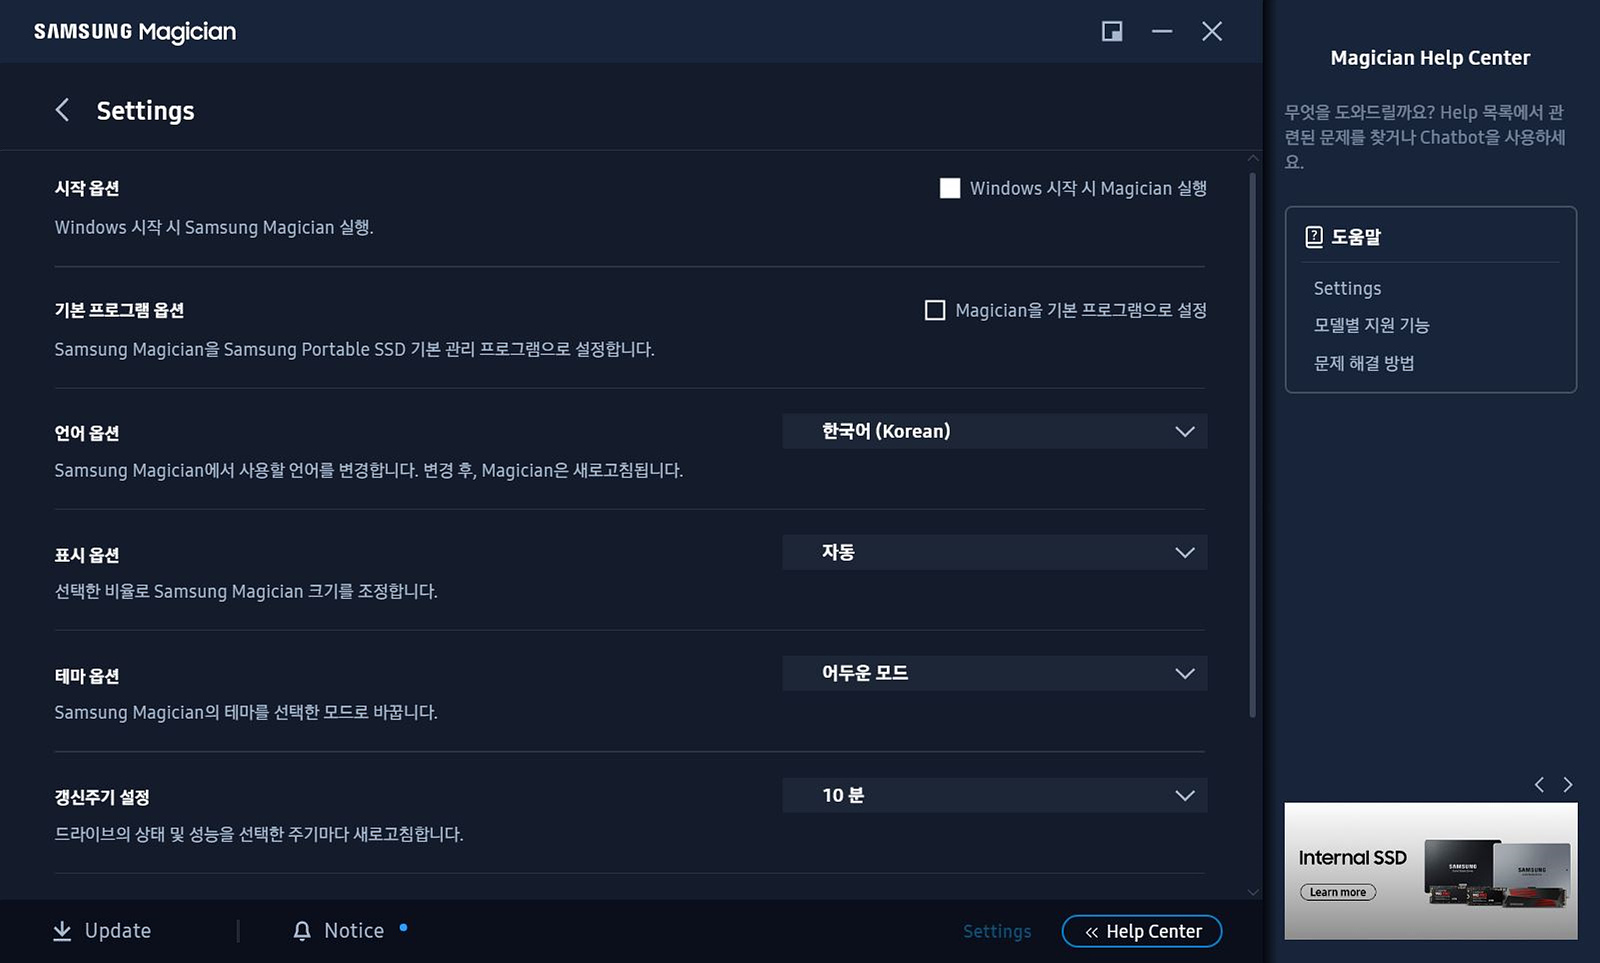Screen dimensions: 1600x963
Task: Close the Samsung Magician window
Action: click(x=1212, y=31)
